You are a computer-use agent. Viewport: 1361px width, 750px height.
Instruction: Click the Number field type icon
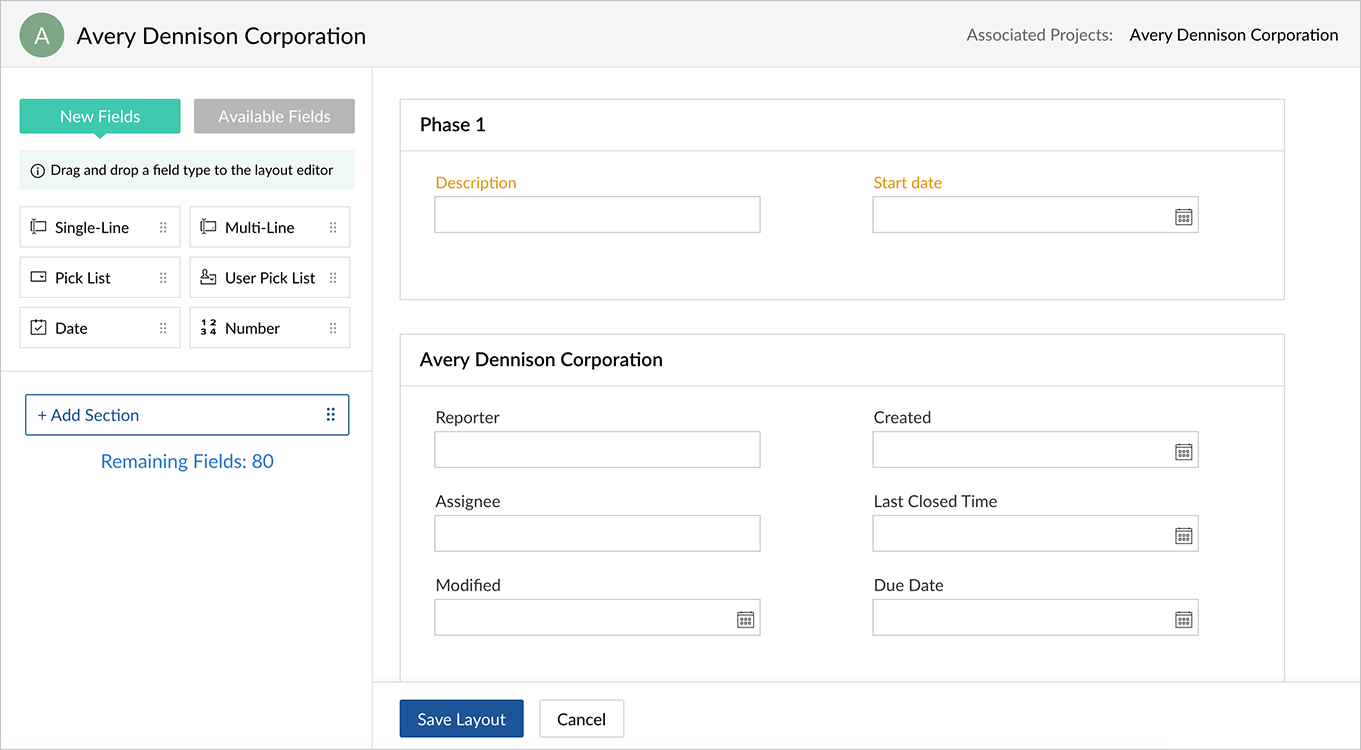click(x=209, y=327)
